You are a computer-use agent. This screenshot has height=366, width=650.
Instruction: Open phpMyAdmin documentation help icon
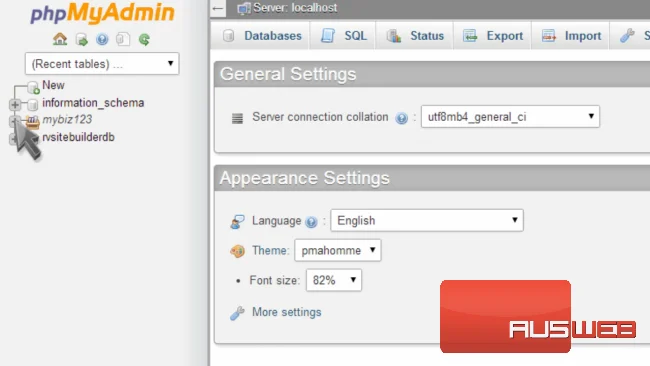click(102, 40)
